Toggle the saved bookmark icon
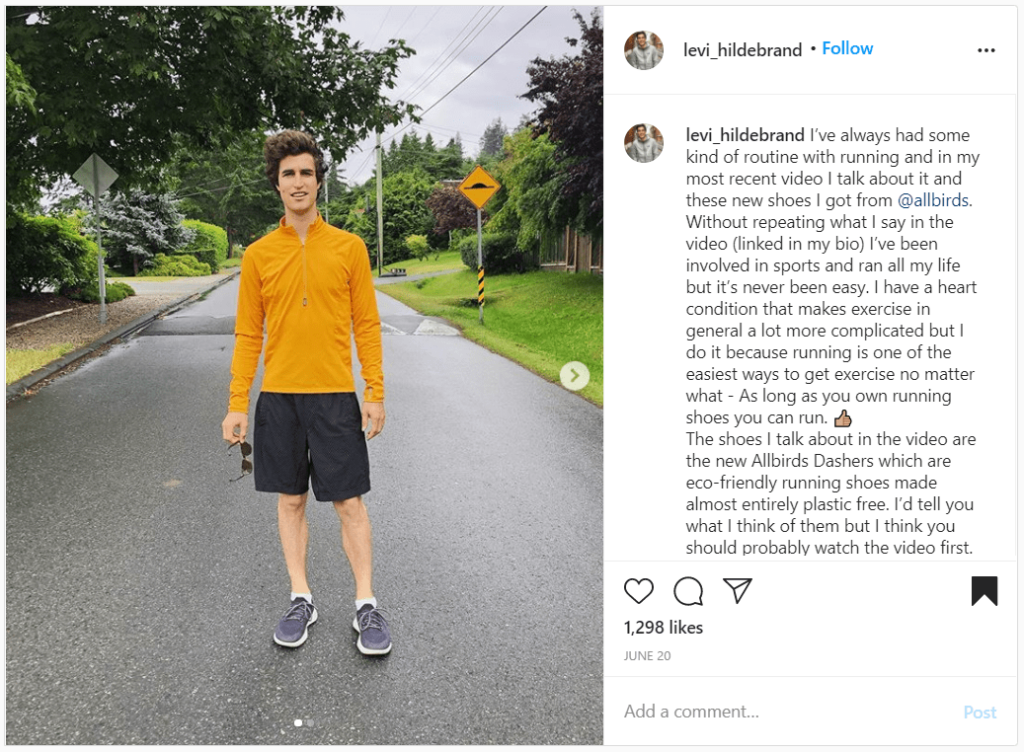The width and height of the screenshot is (1024, 752). pos(984,591)
